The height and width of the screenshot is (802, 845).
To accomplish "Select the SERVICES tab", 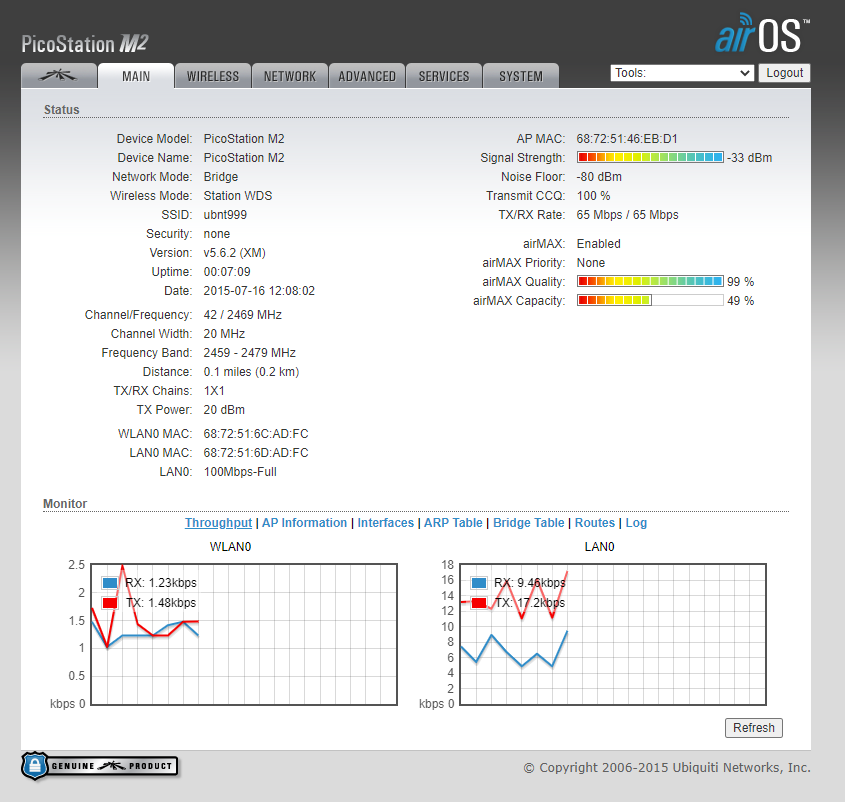I will tap(444, 76).
